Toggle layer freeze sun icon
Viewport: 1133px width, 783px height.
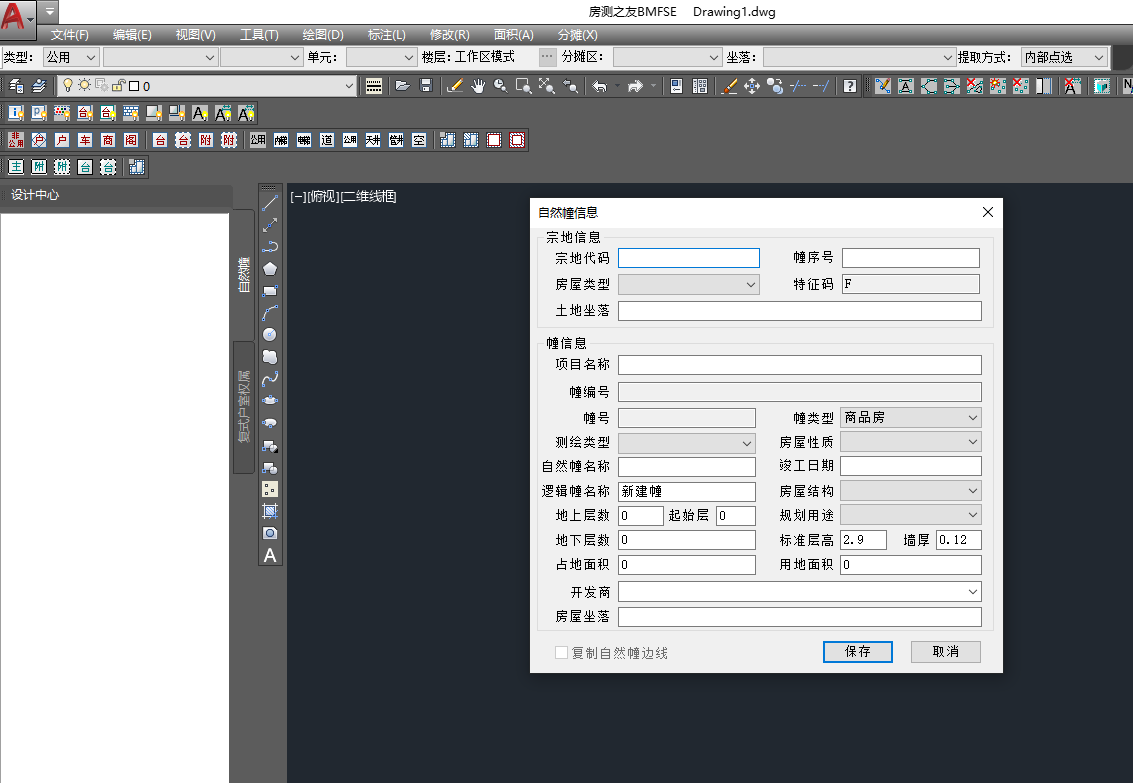(85, 85)
